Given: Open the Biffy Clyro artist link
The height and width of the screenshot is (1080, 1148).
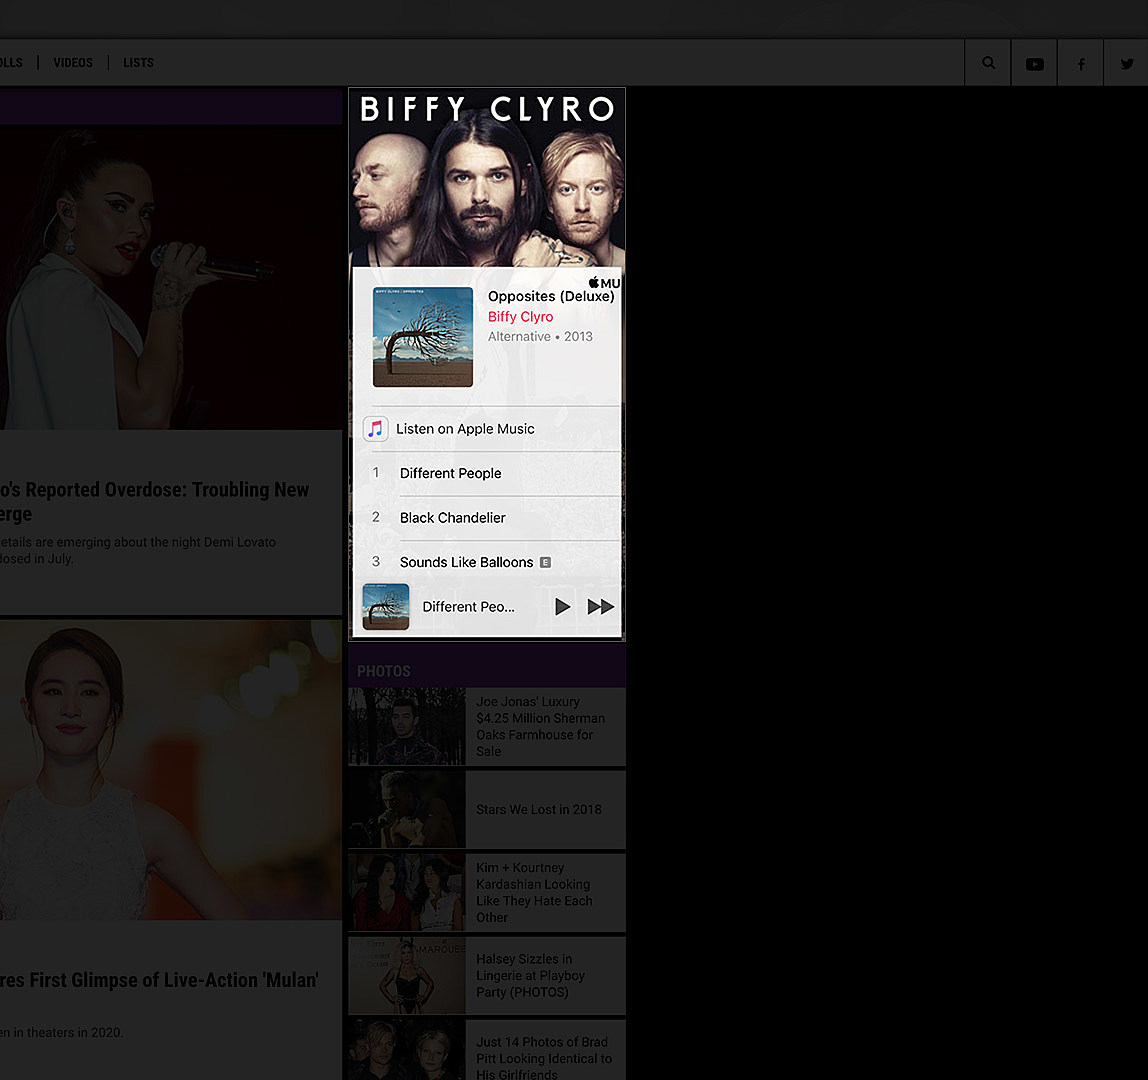Looking at the screenshot, I should pos(521,316).
